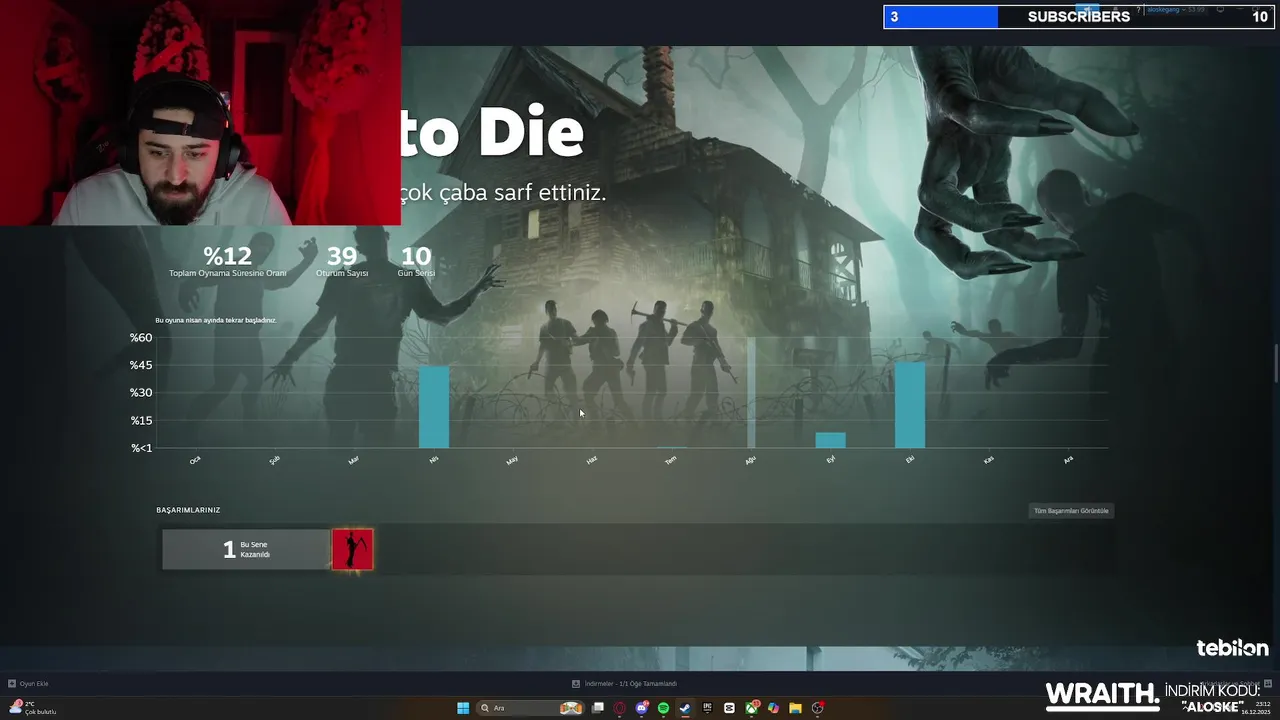
Task: Click the plus icon beside Oyun Ekle
Action: (12, 684)
